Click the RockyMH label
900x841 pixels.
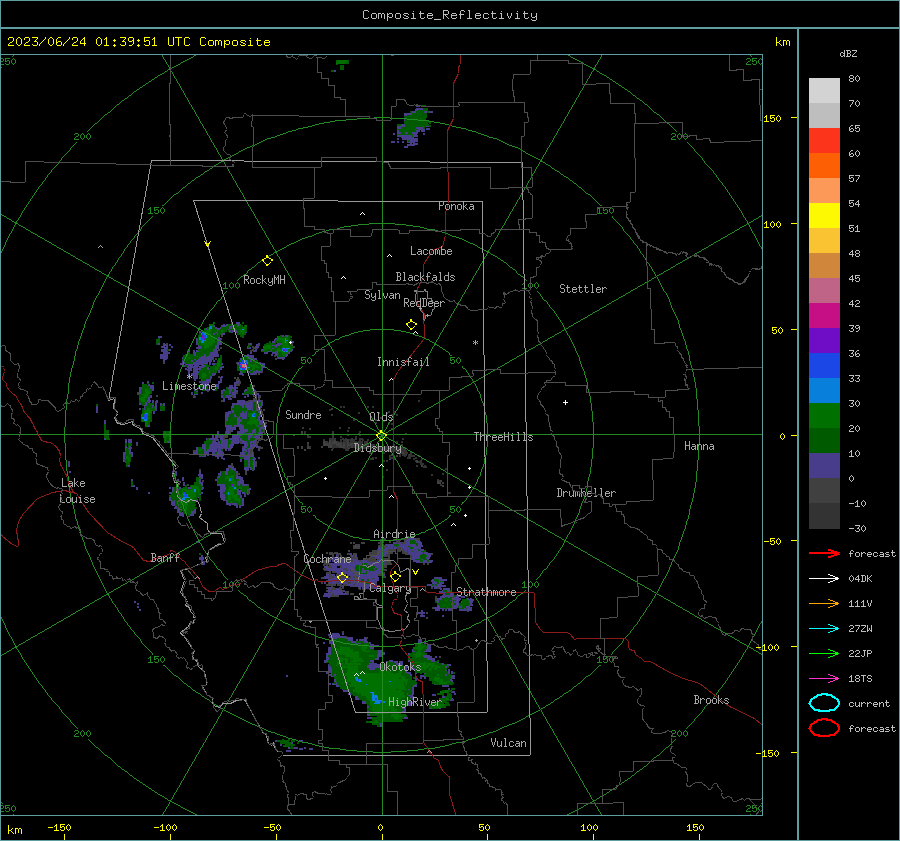[x=264, y=280]
